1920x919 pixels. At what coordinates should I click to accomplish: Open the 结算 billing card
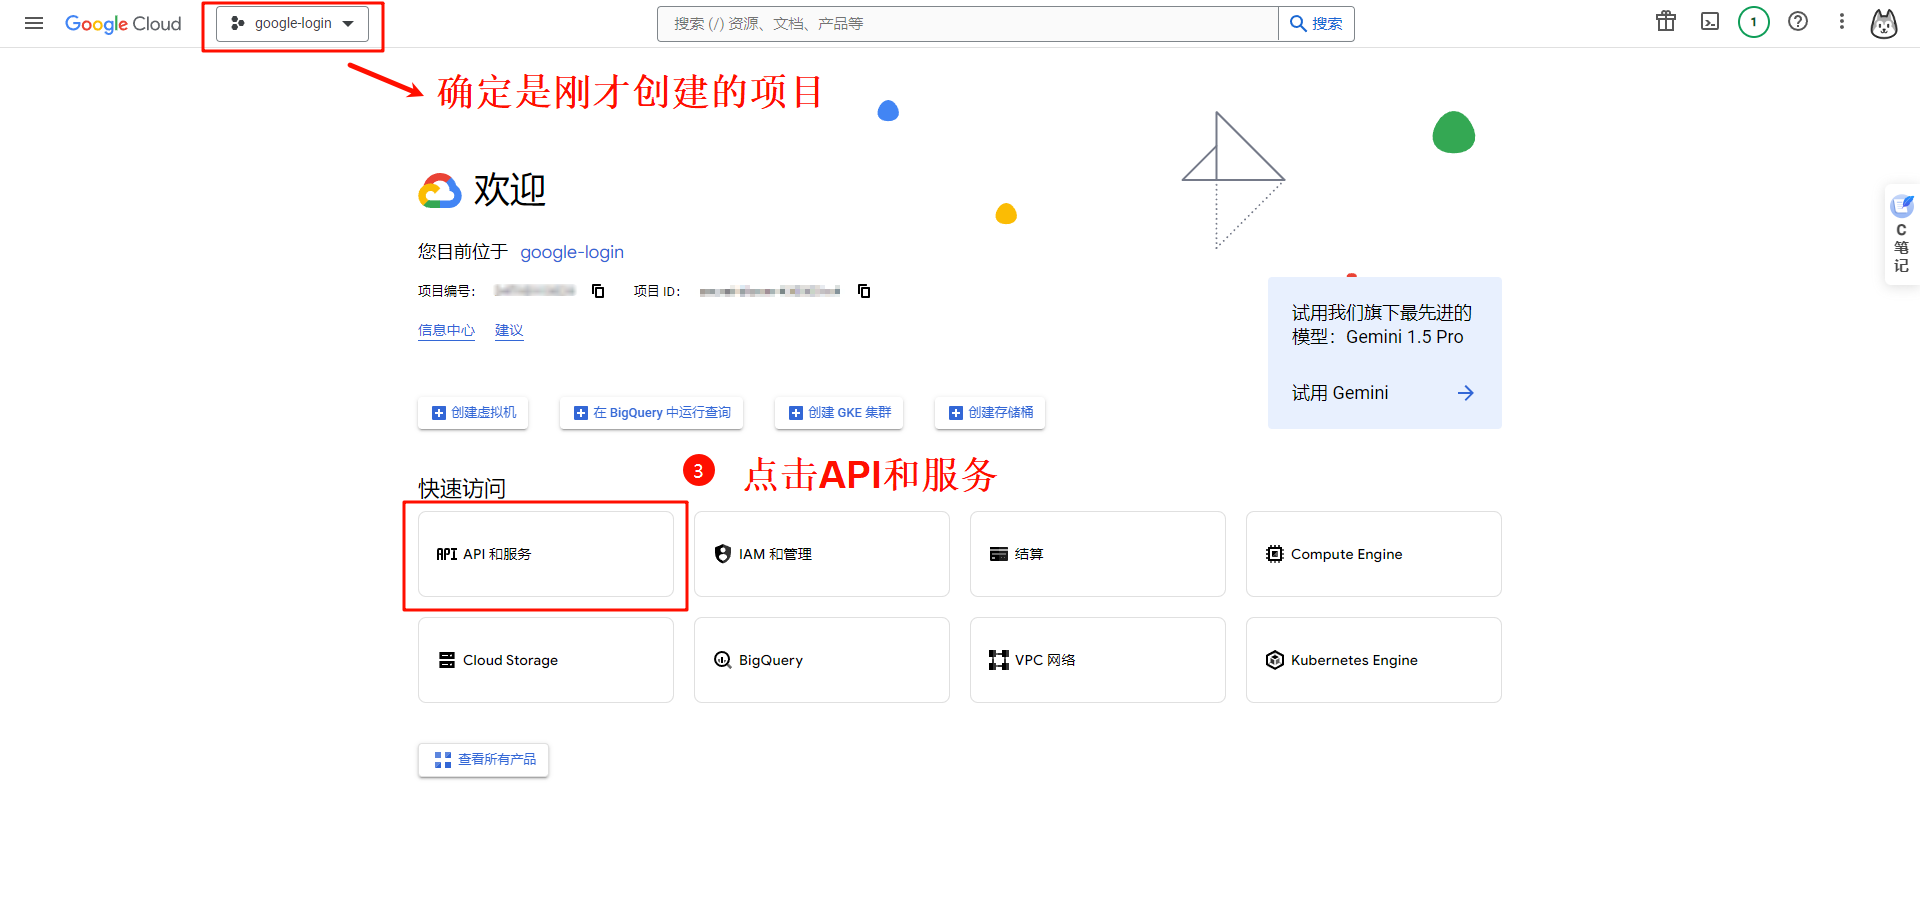coord(1098,554)
